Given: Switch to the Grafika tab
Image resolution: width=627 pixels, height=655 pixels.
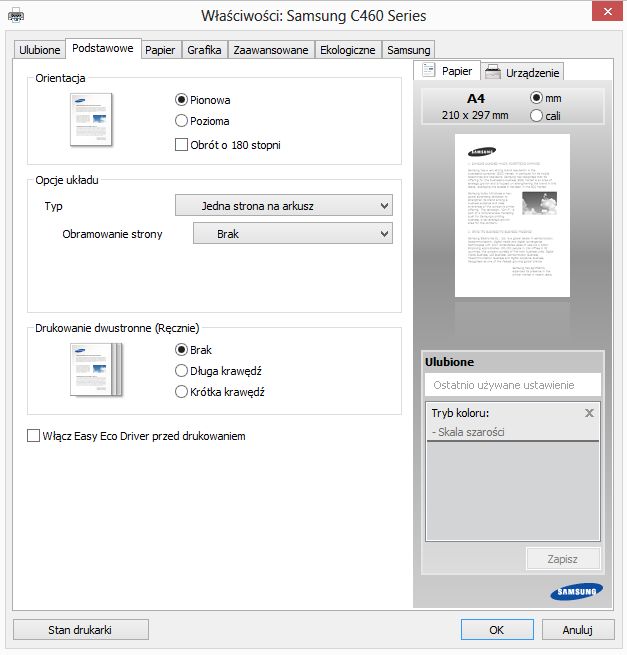Looking at the screenshot, I should click(x=204, y=50).
